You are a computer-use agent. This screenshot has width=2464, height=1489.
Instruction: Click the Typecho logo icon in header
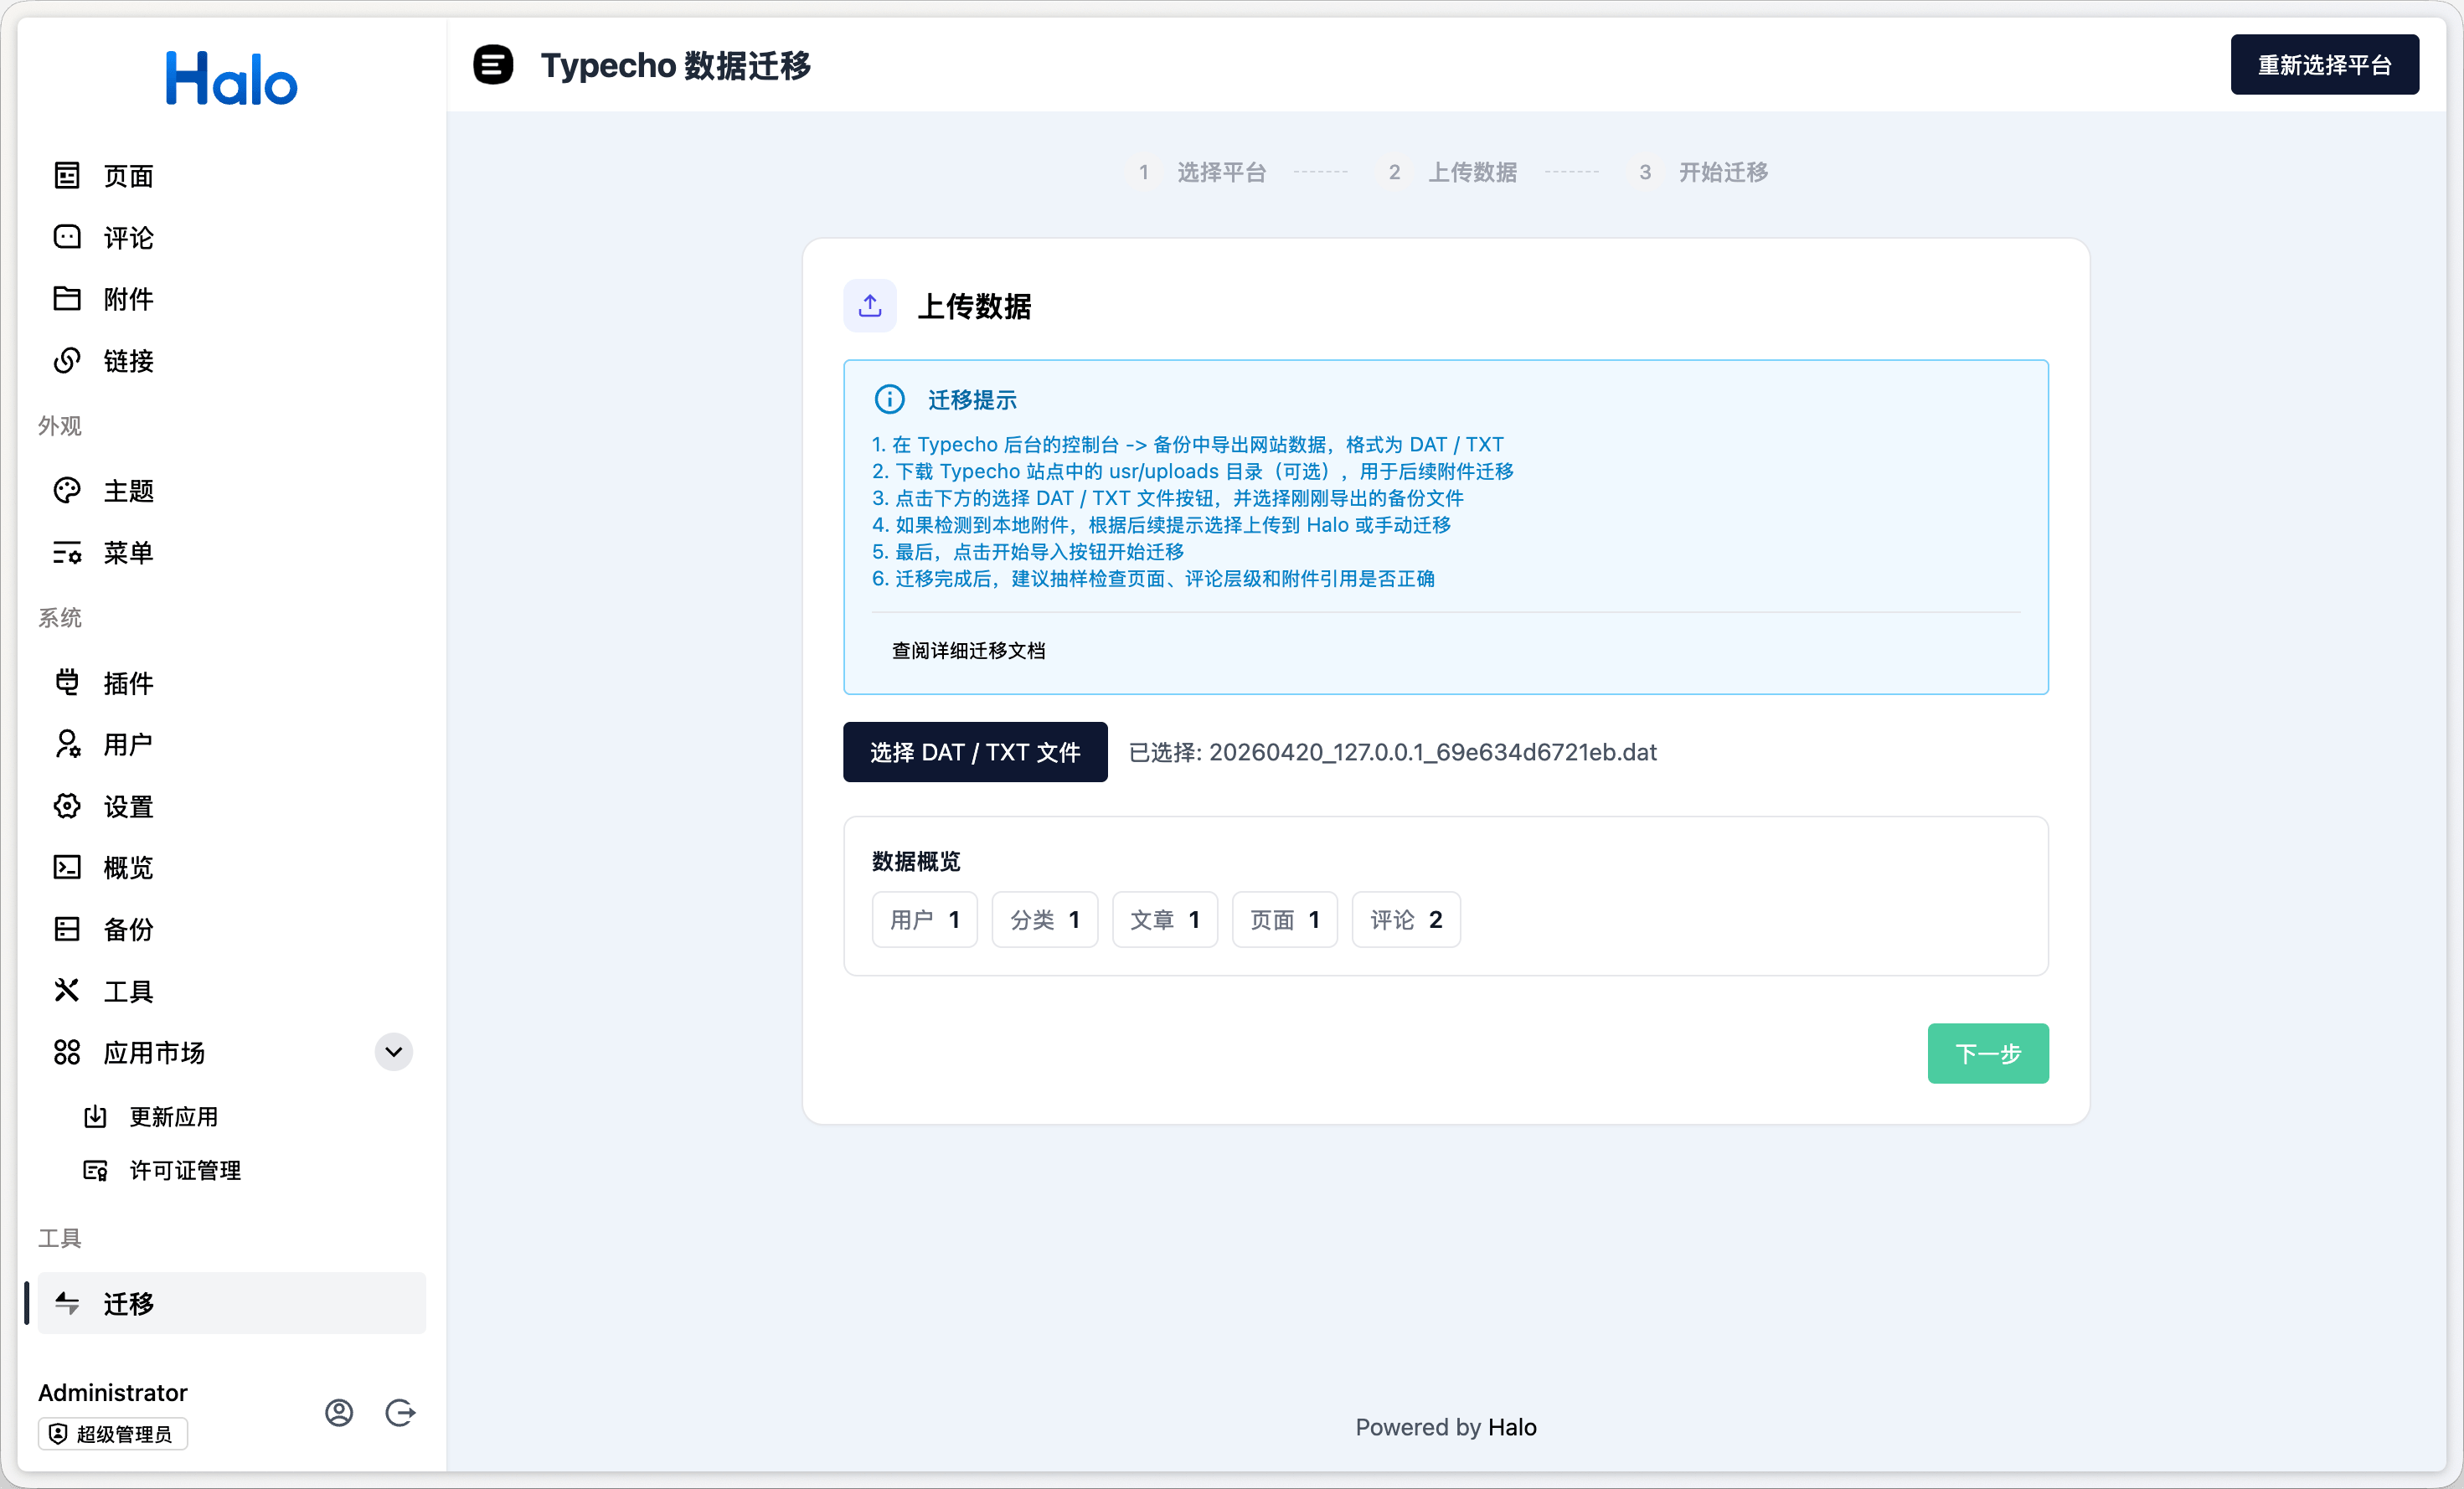493,65
